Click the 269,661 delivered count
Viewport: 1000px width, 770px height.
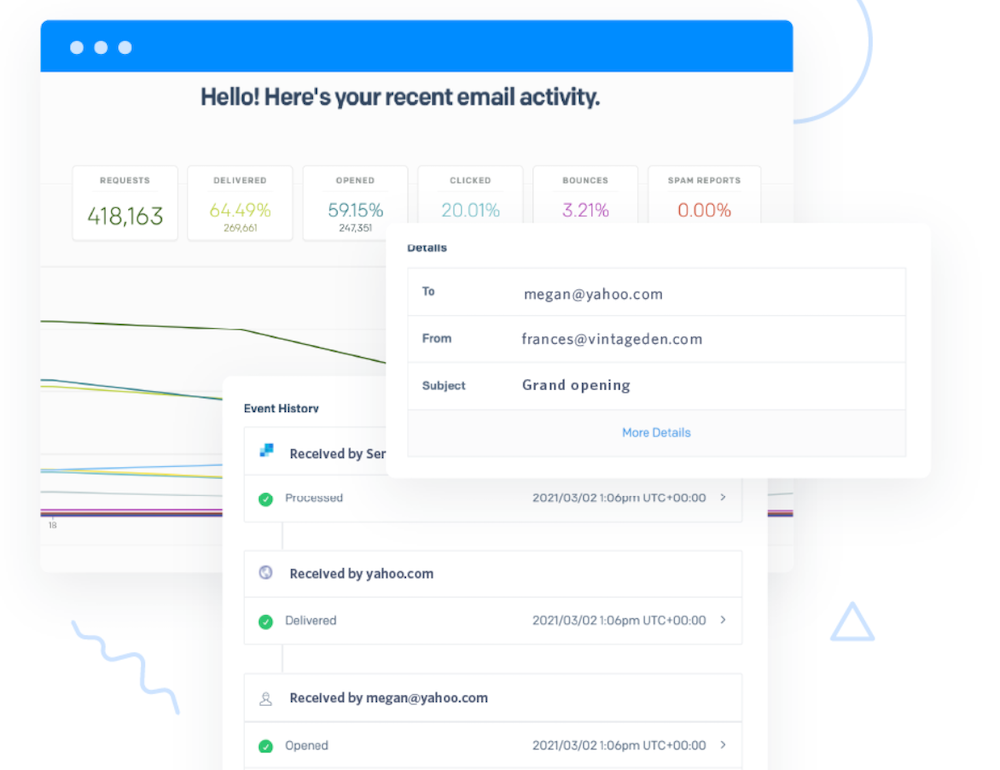tap(240, 228)
